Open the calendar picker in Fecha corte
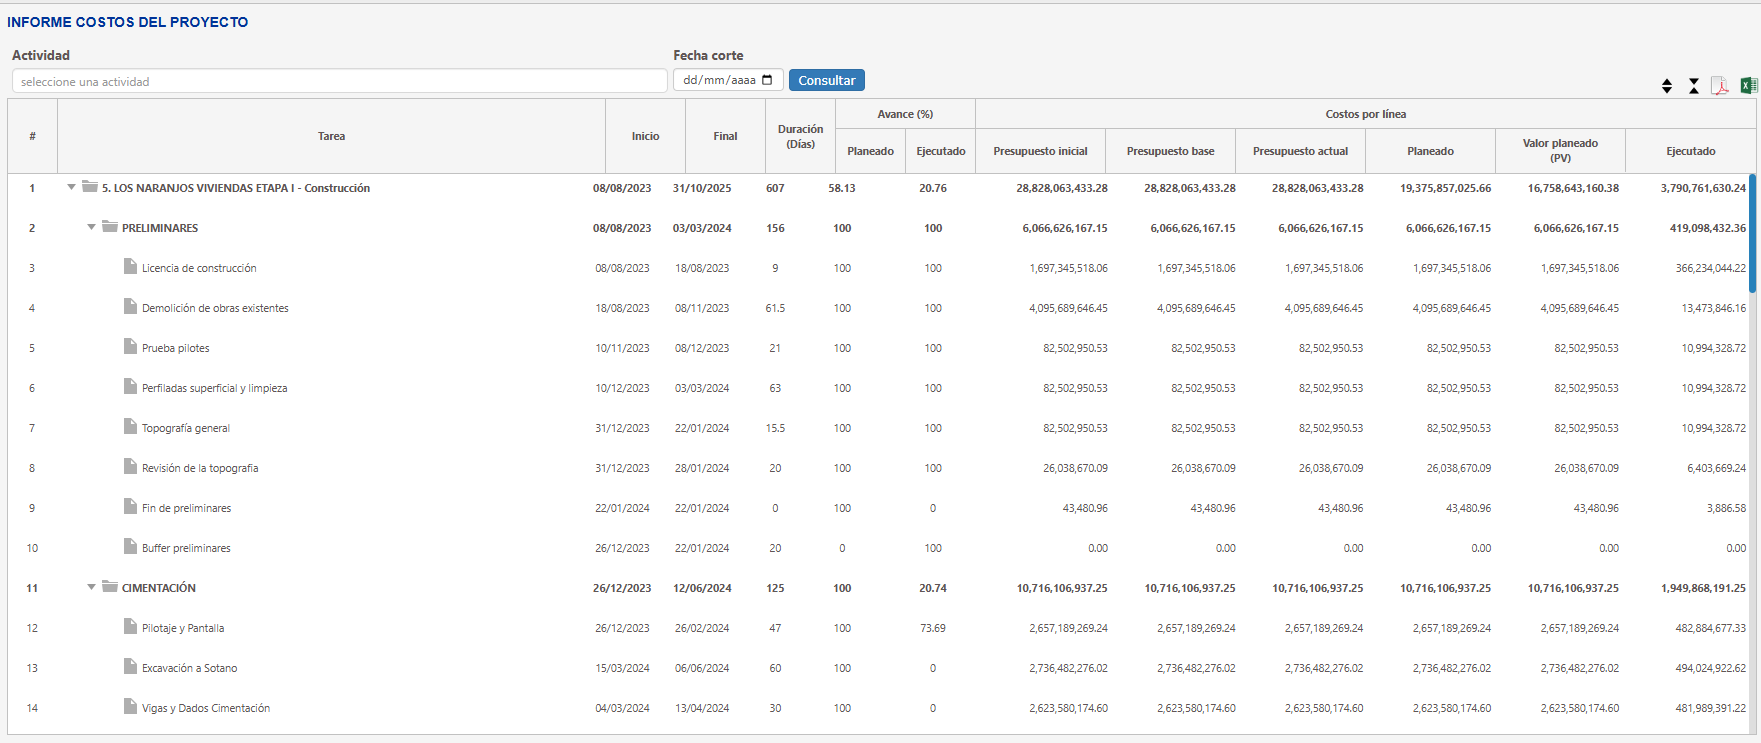The height and width of the screenshot is (743, 1761). [x=768, y=80]
